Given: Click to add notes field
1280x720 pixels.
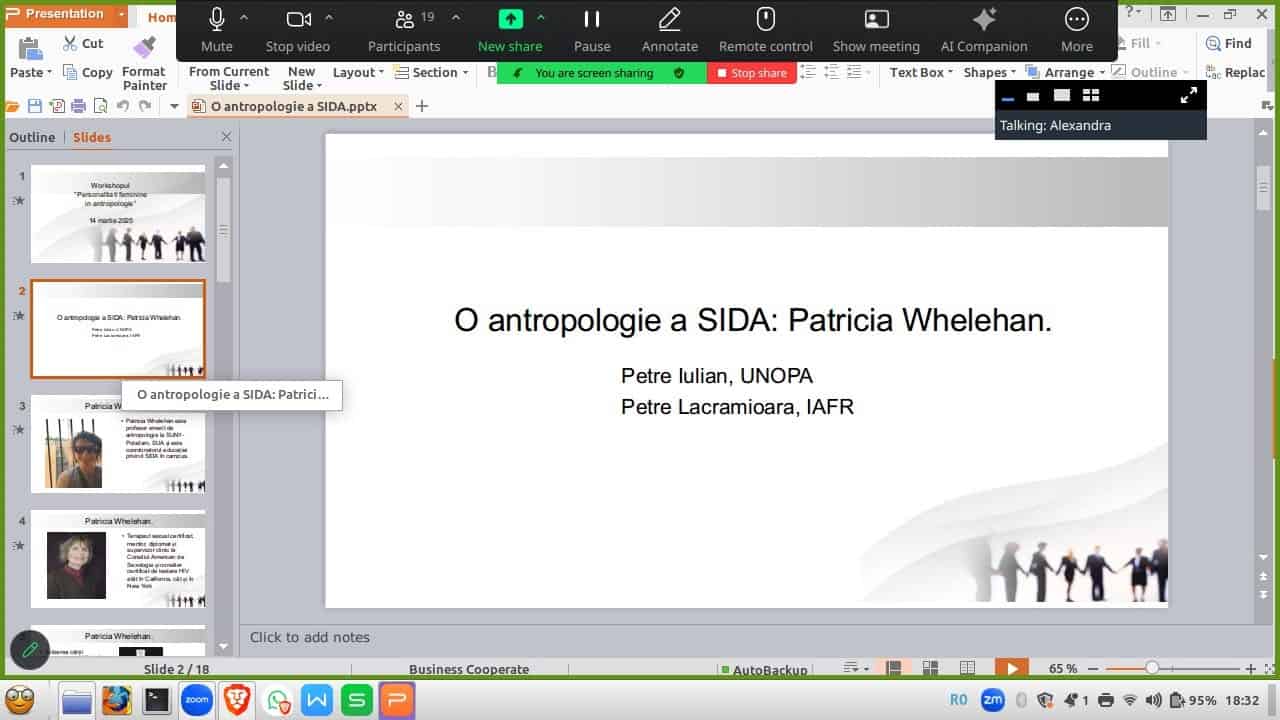Looking at the screenshot, I should point(310,637).
